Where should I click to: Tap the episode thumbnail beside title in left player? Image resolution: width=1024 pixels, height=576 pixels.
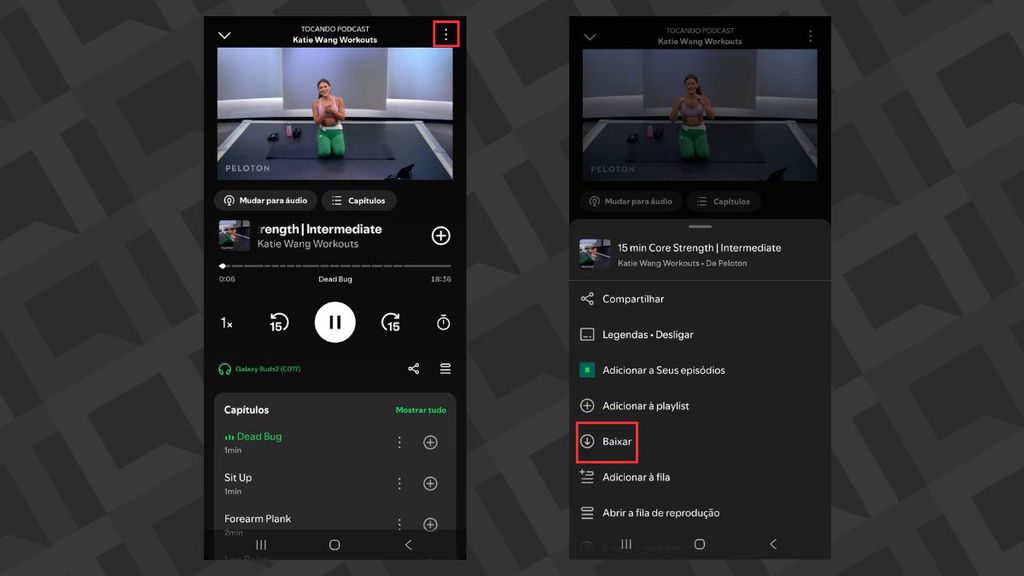(234, 236)
